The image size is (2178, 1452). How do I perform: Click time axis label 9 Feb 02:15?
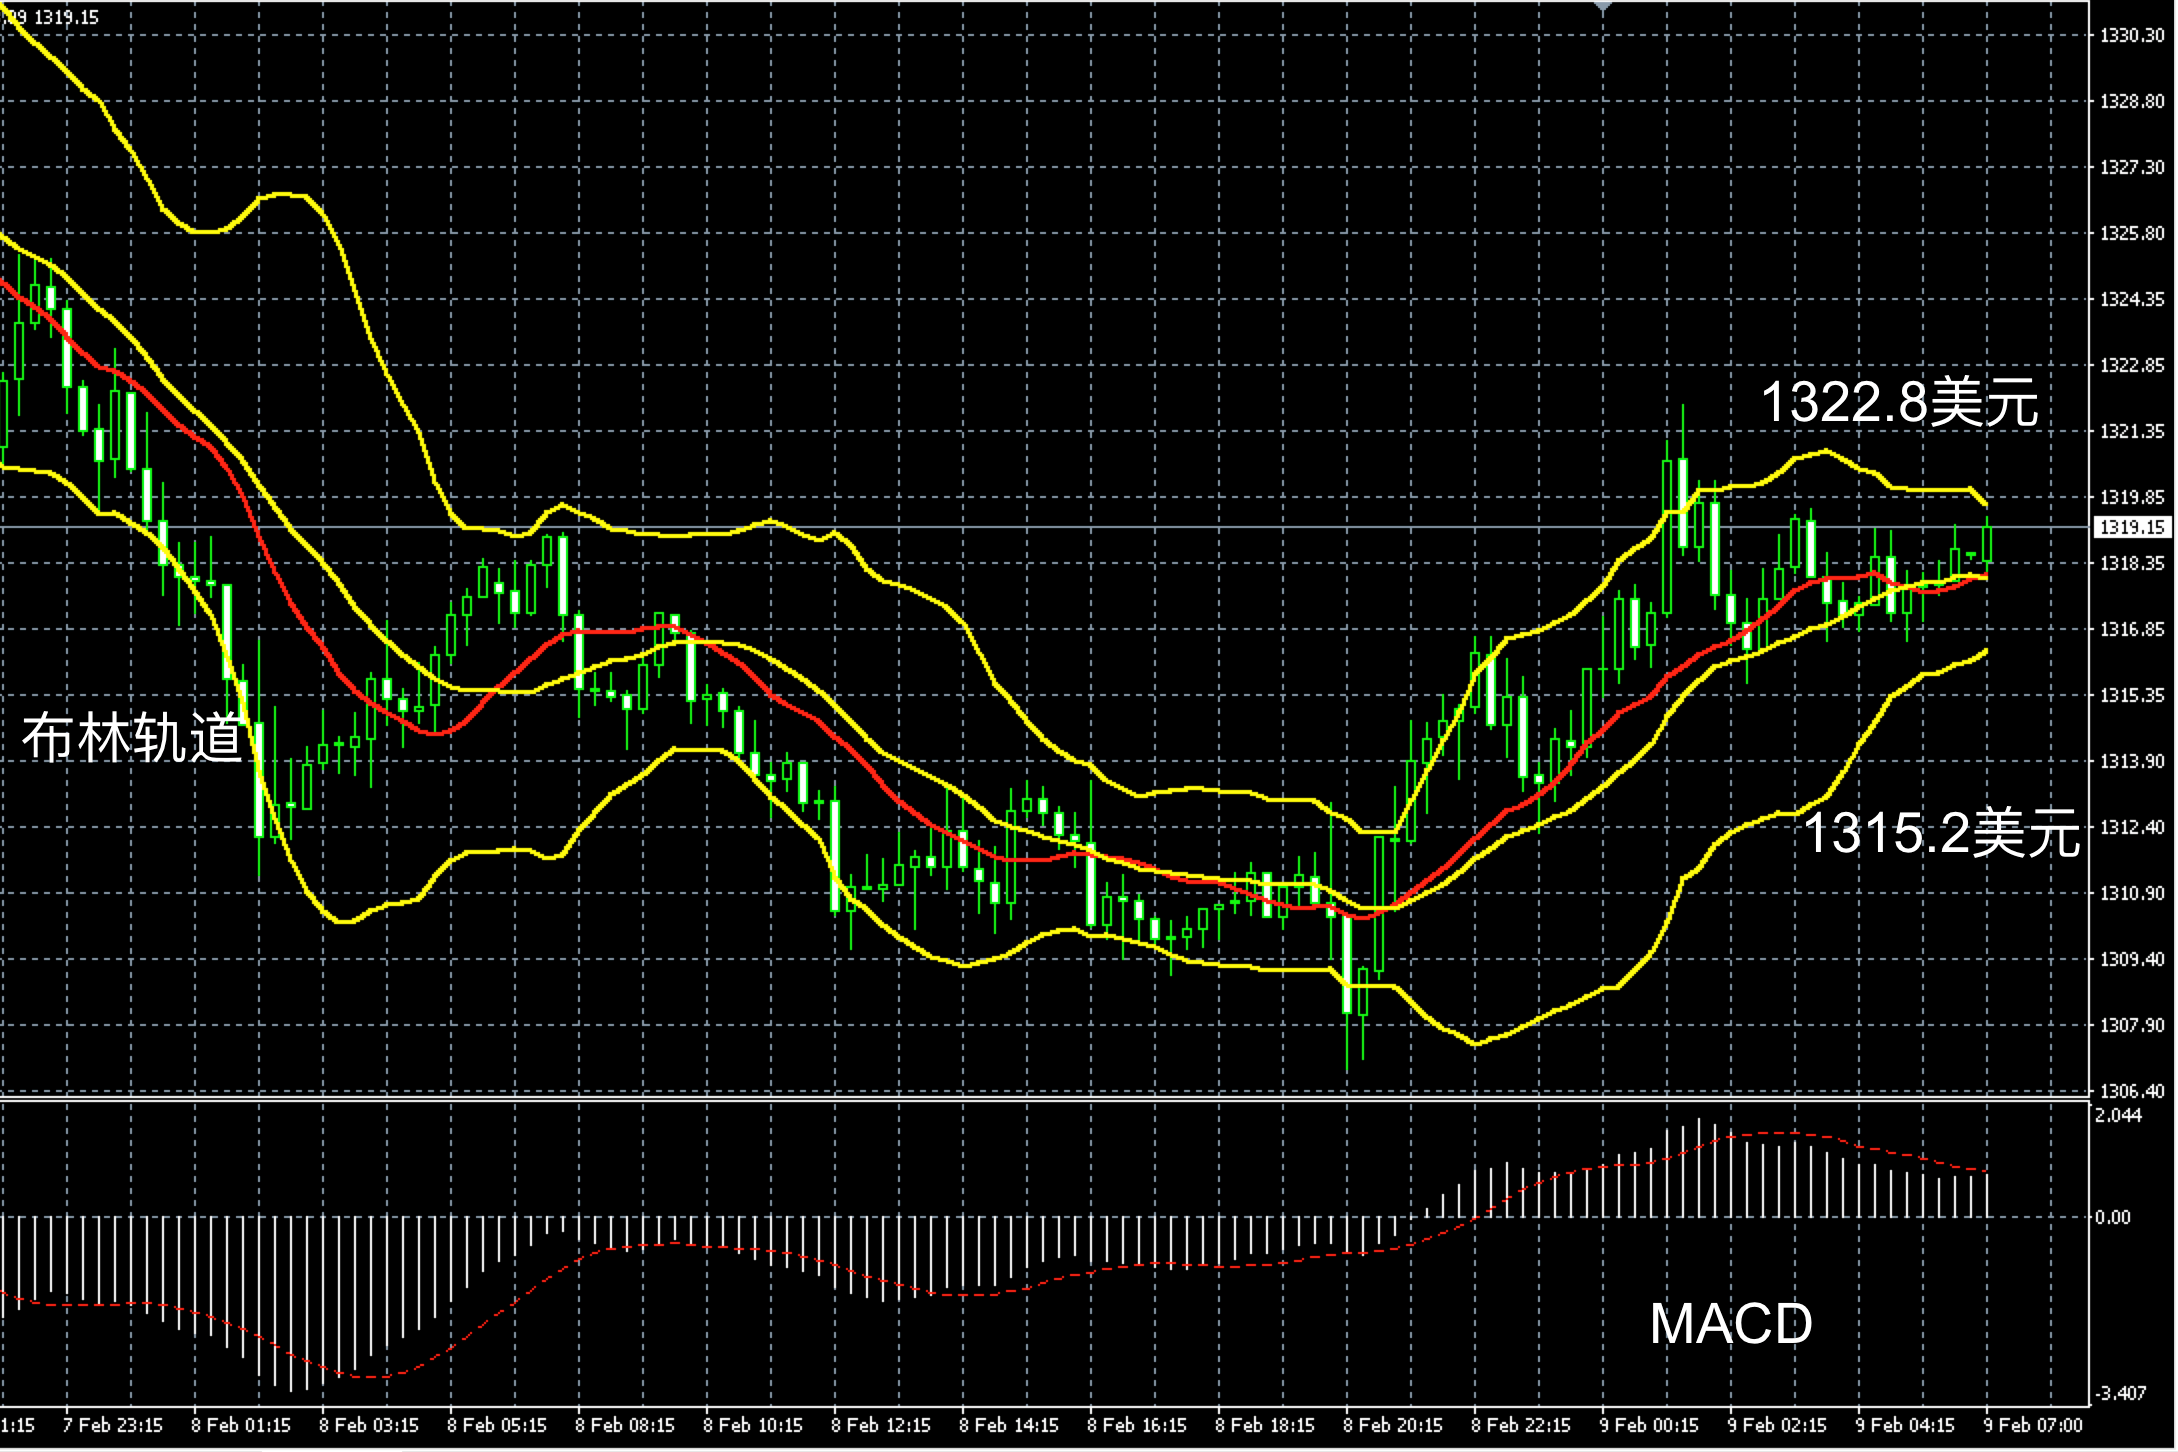pos(1777,1425)
